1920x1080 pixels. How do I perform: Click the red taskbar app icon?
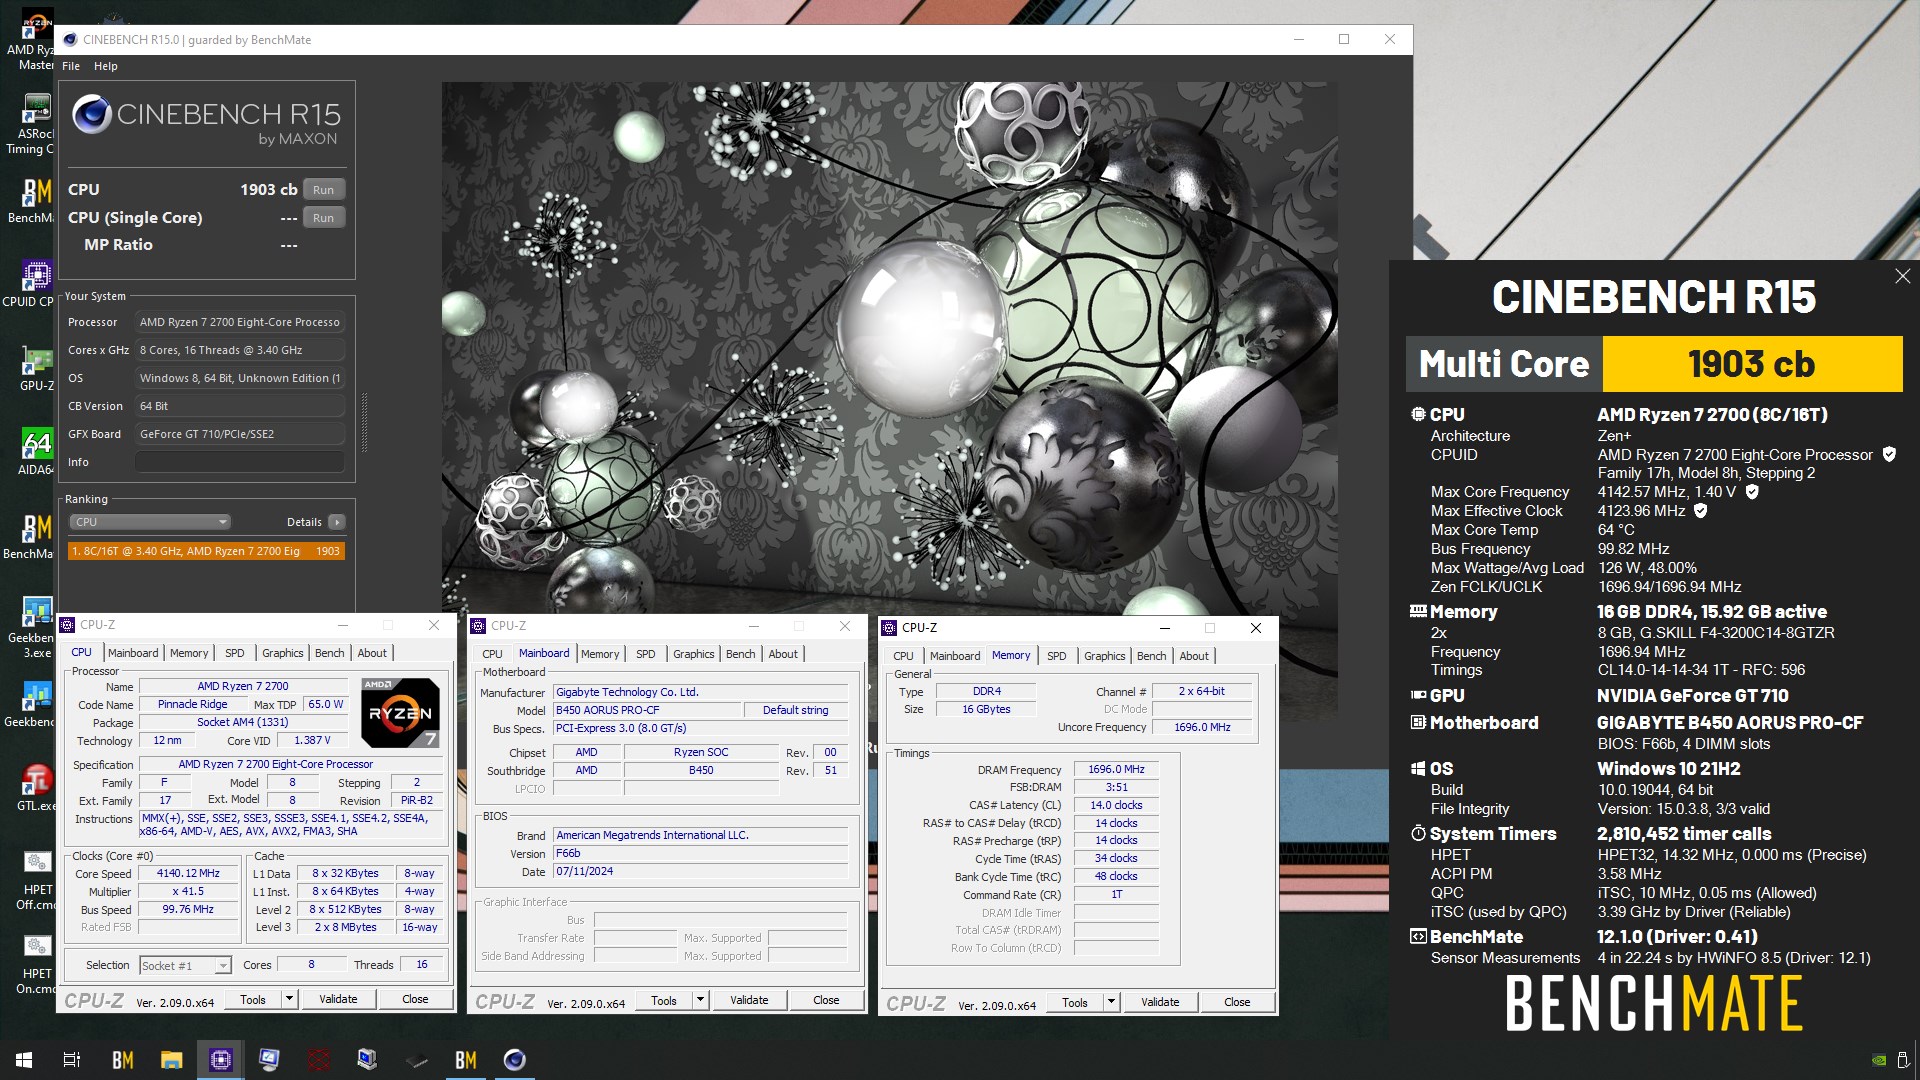click(318, 1060)
